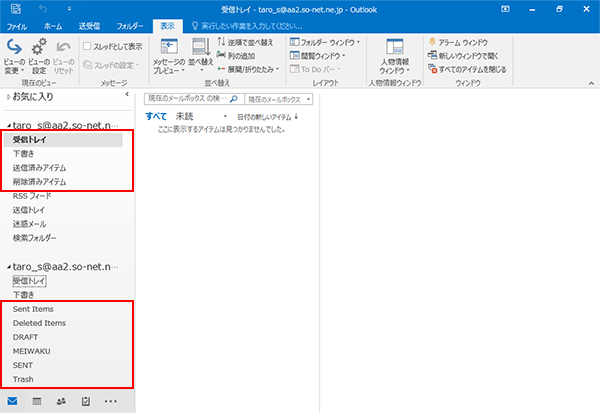Filter messages by 未読 (Unread)
The width and height of the screenshot is (600, 413).
(x=184, y=116)
